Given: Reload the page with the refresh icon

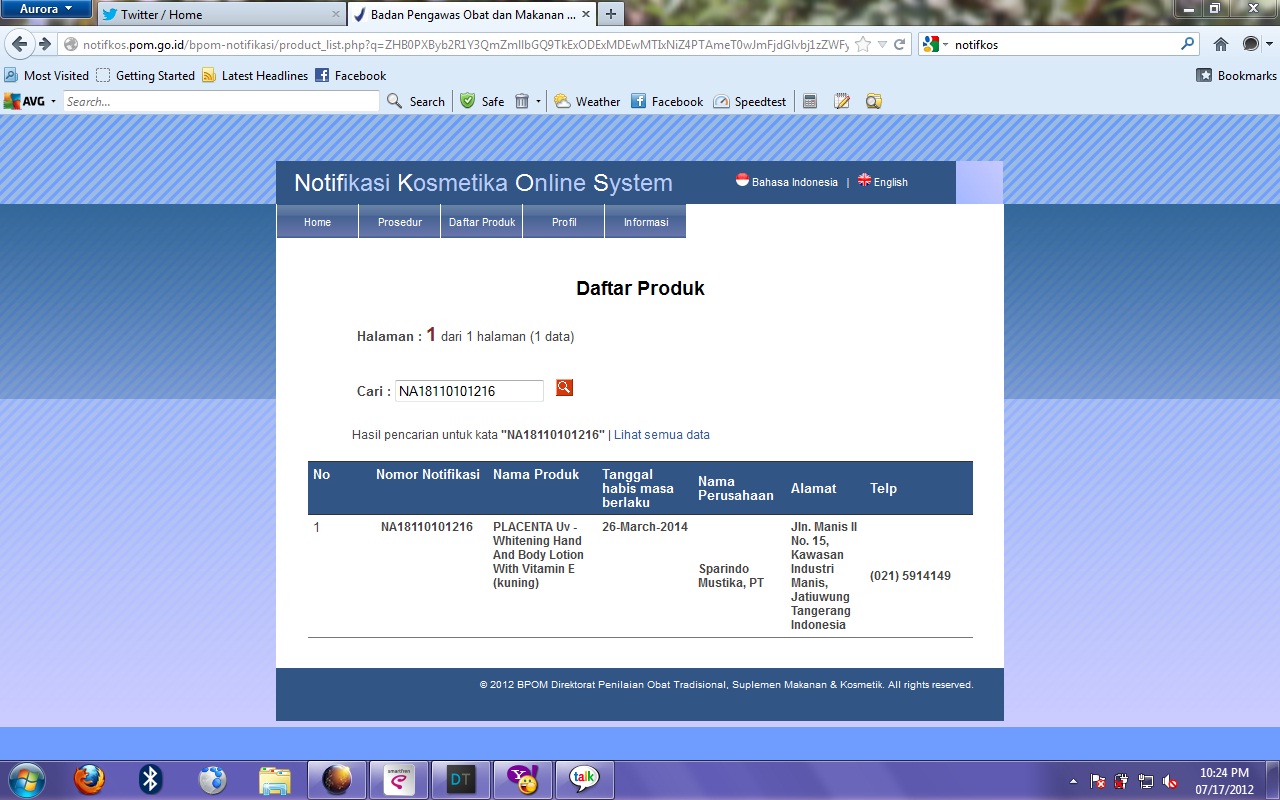Looking at the screenshot, I should point(900,45).
